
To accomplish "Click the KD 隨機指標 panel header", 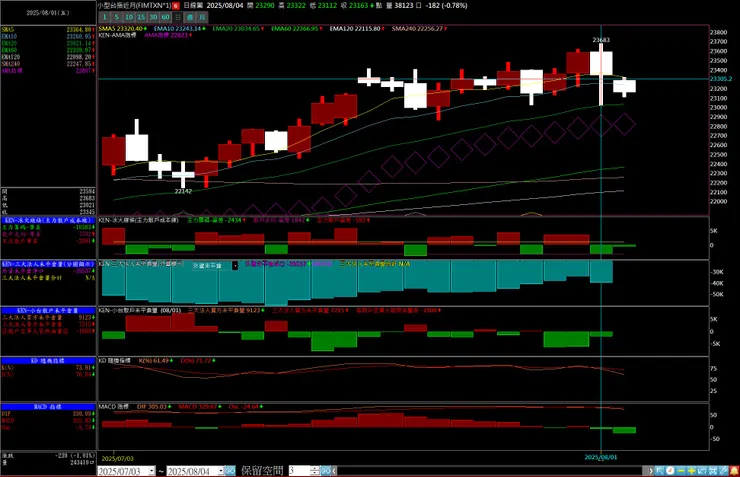I will tap(48, 361).
